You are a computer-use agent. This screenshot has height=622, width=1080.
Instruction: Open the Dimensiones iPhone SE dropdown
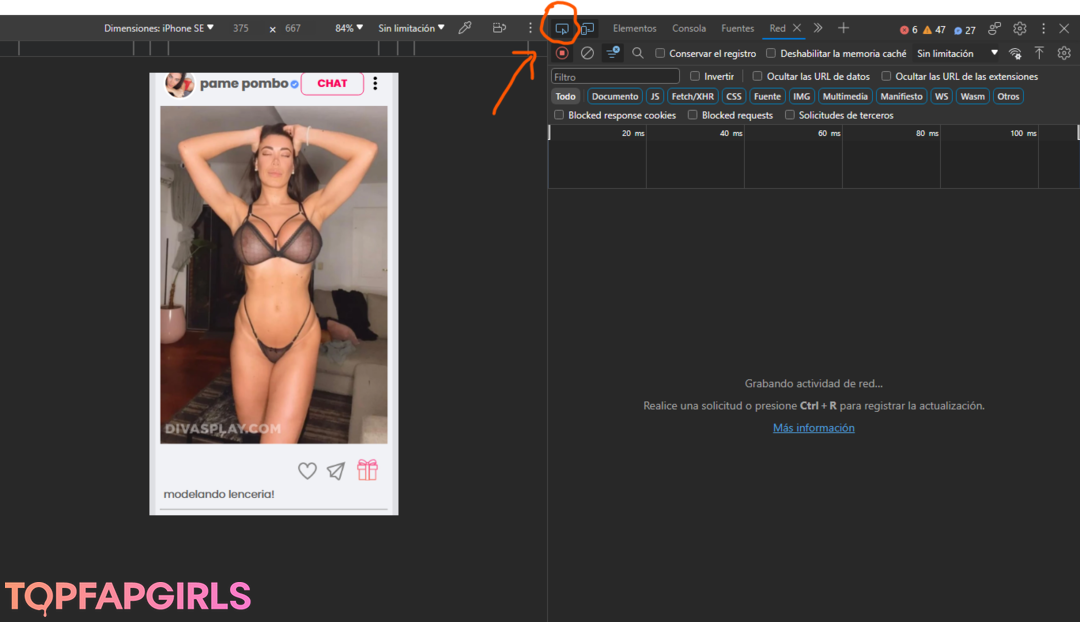(159, 28)
